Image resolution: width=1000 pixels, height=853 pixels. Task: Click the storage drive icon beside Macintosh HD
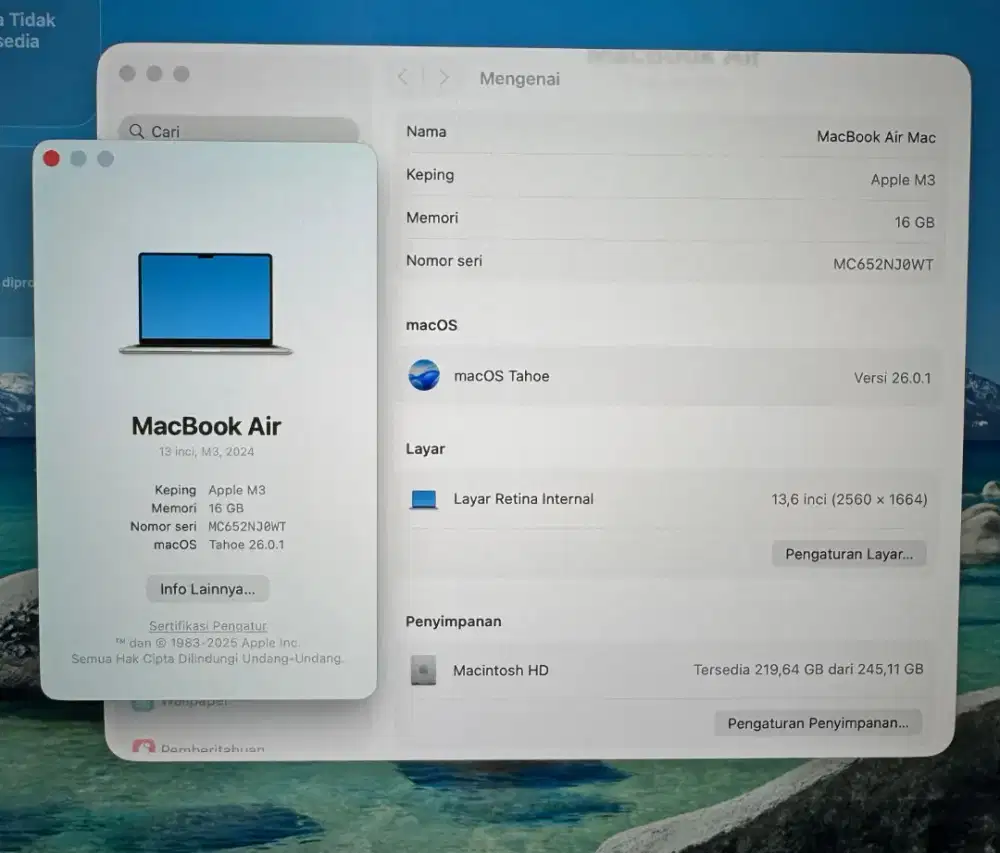(x=424, y=670)
